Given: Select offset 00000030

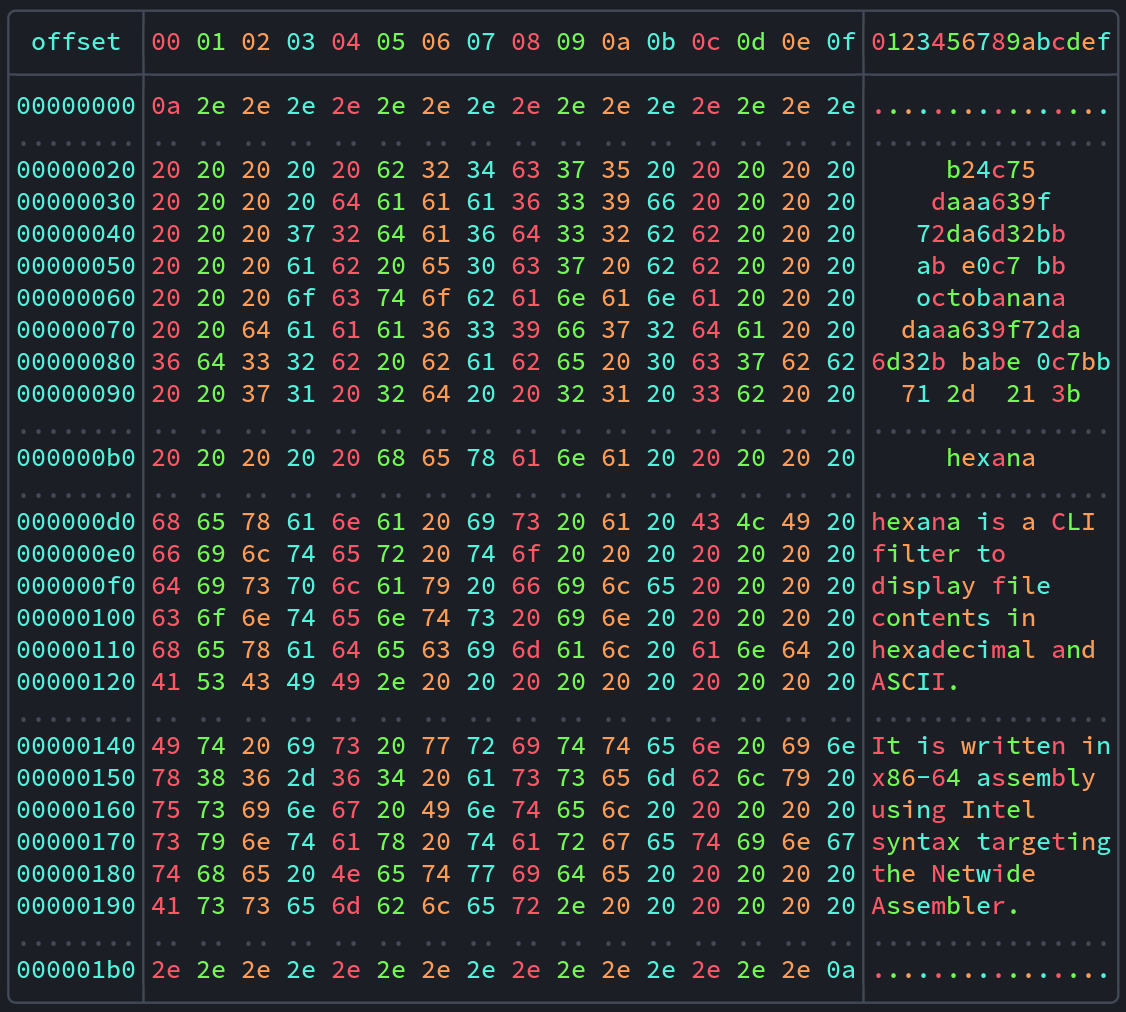Looking at the screenshot, I should click(76, 202).
